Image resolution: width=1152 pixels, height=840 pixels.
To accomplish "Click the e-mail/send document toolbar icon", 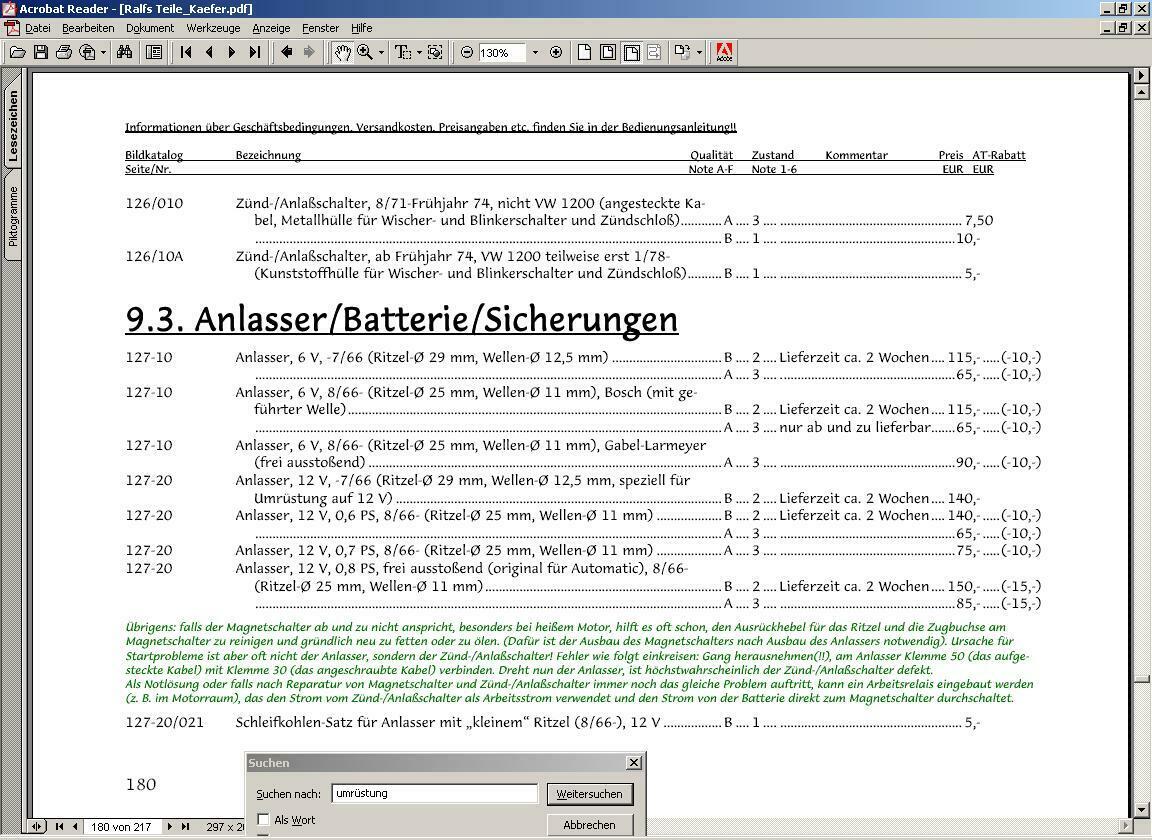I will (x=87, y=52).
